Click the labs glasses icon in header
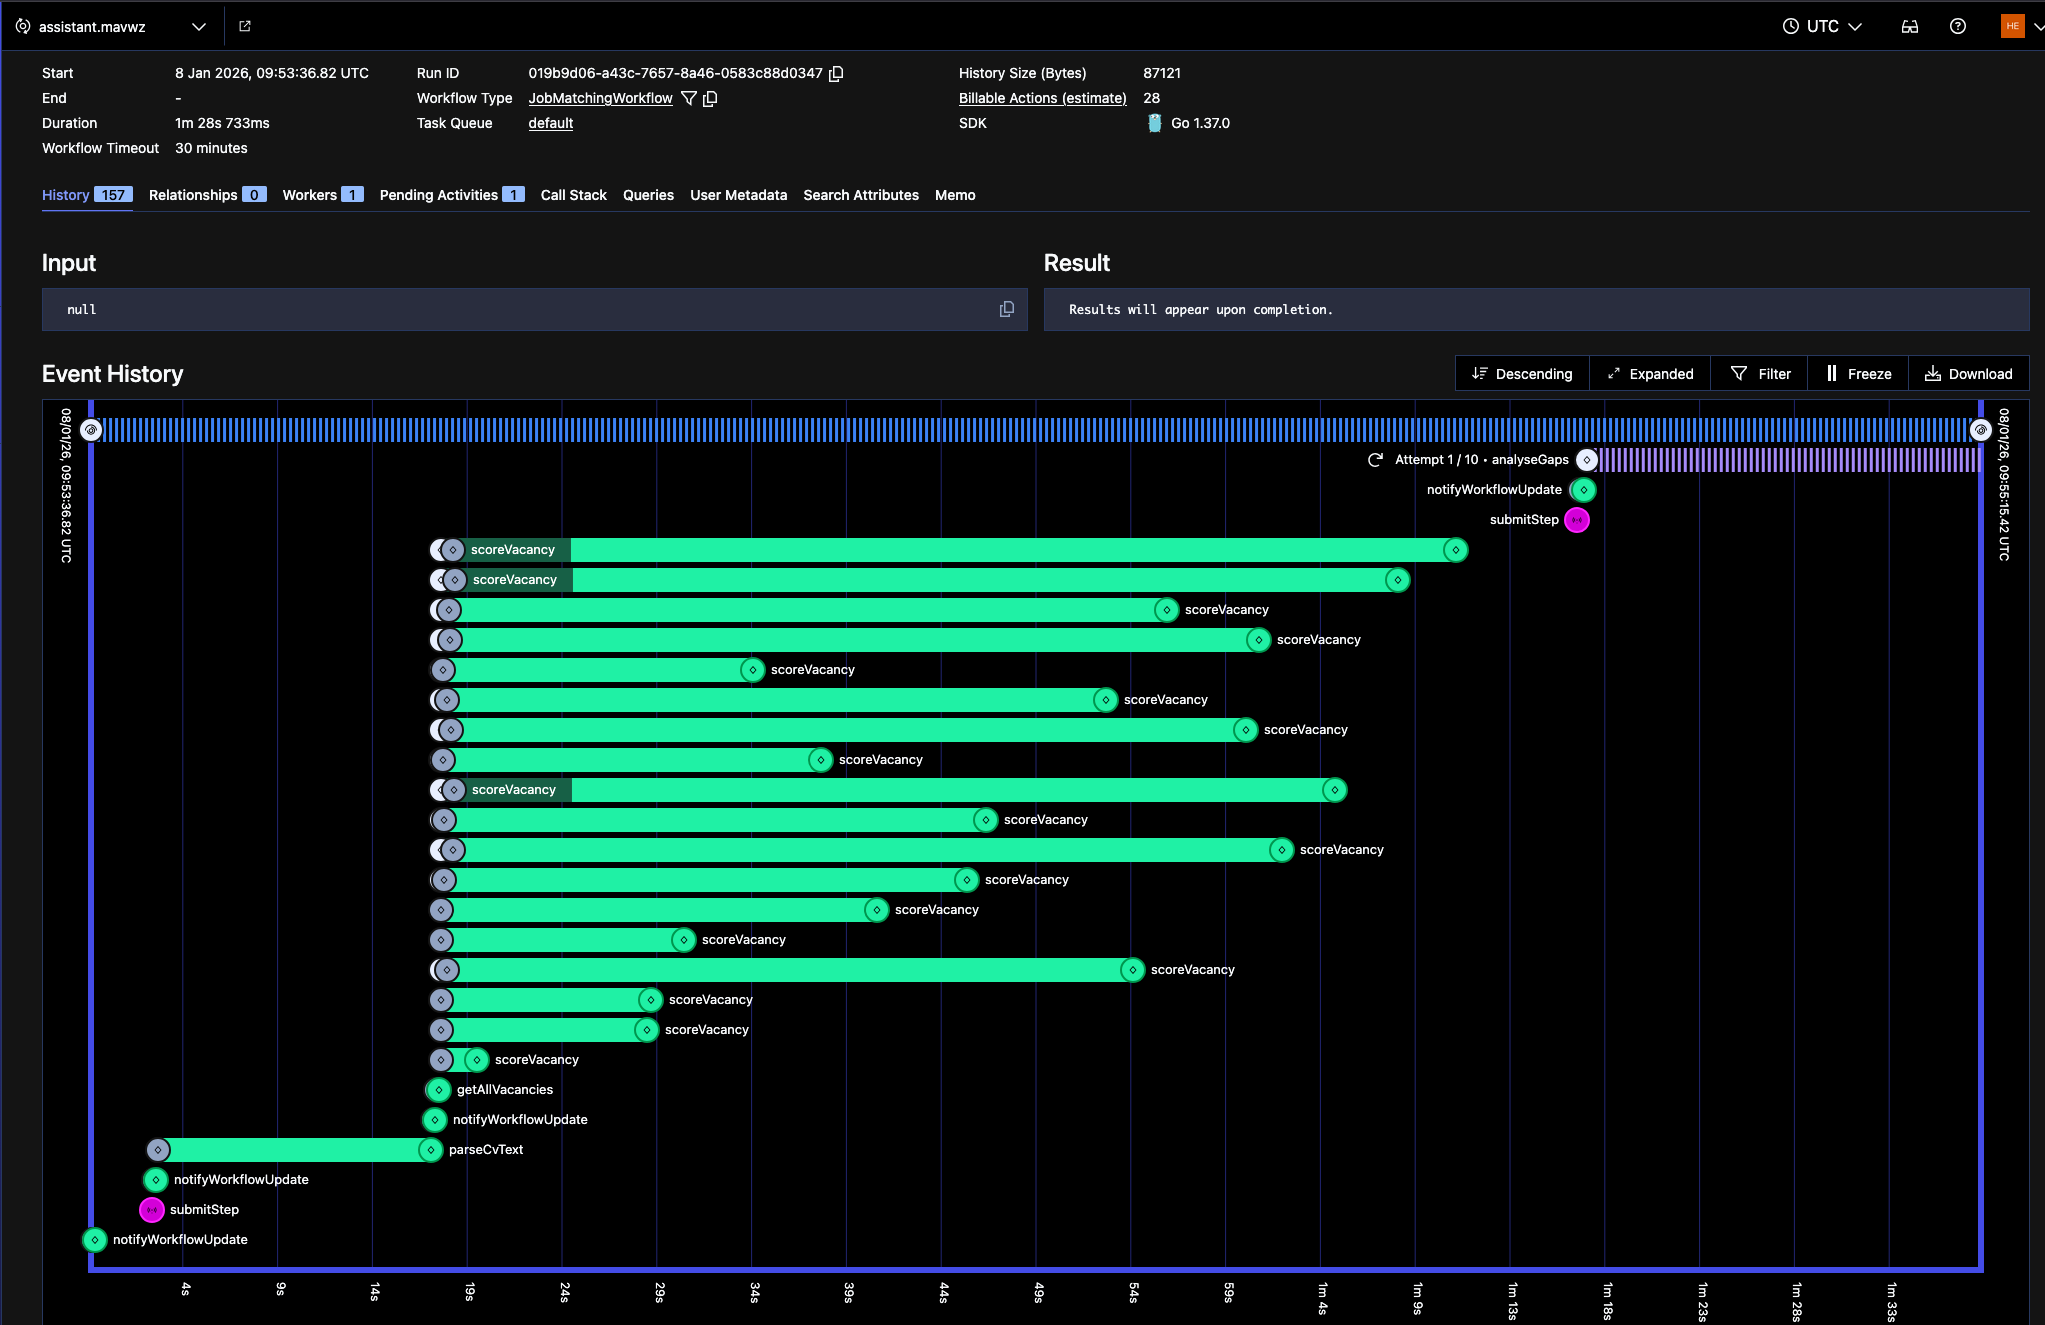Screen dimensions: 2045x1325 click(1909, 26)
